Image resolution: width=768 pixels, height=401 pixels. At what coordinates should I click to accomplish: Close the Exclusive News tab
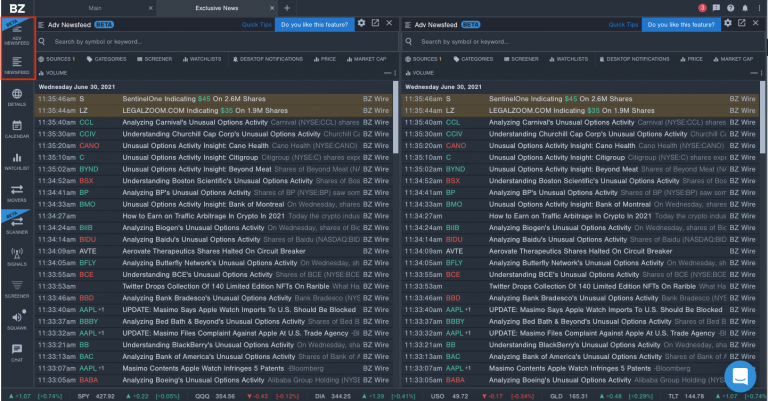point(272,8)
